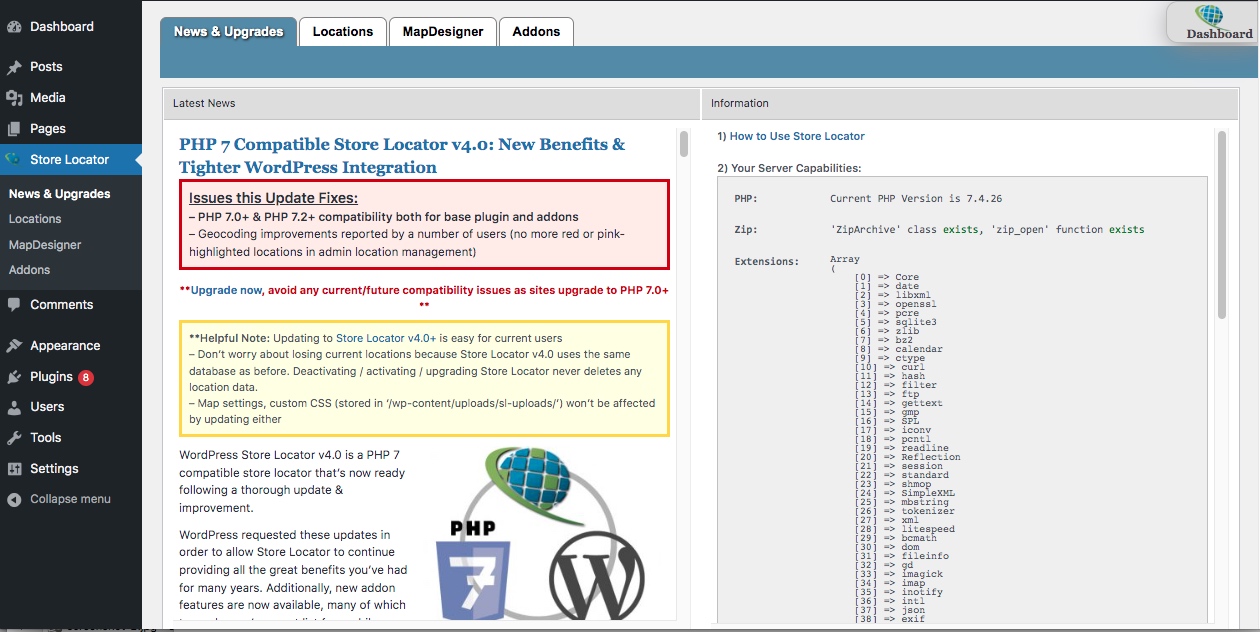
Task: Click 'Current PHP Version is 7.4.26' text
Action: [x=916, y=199]
